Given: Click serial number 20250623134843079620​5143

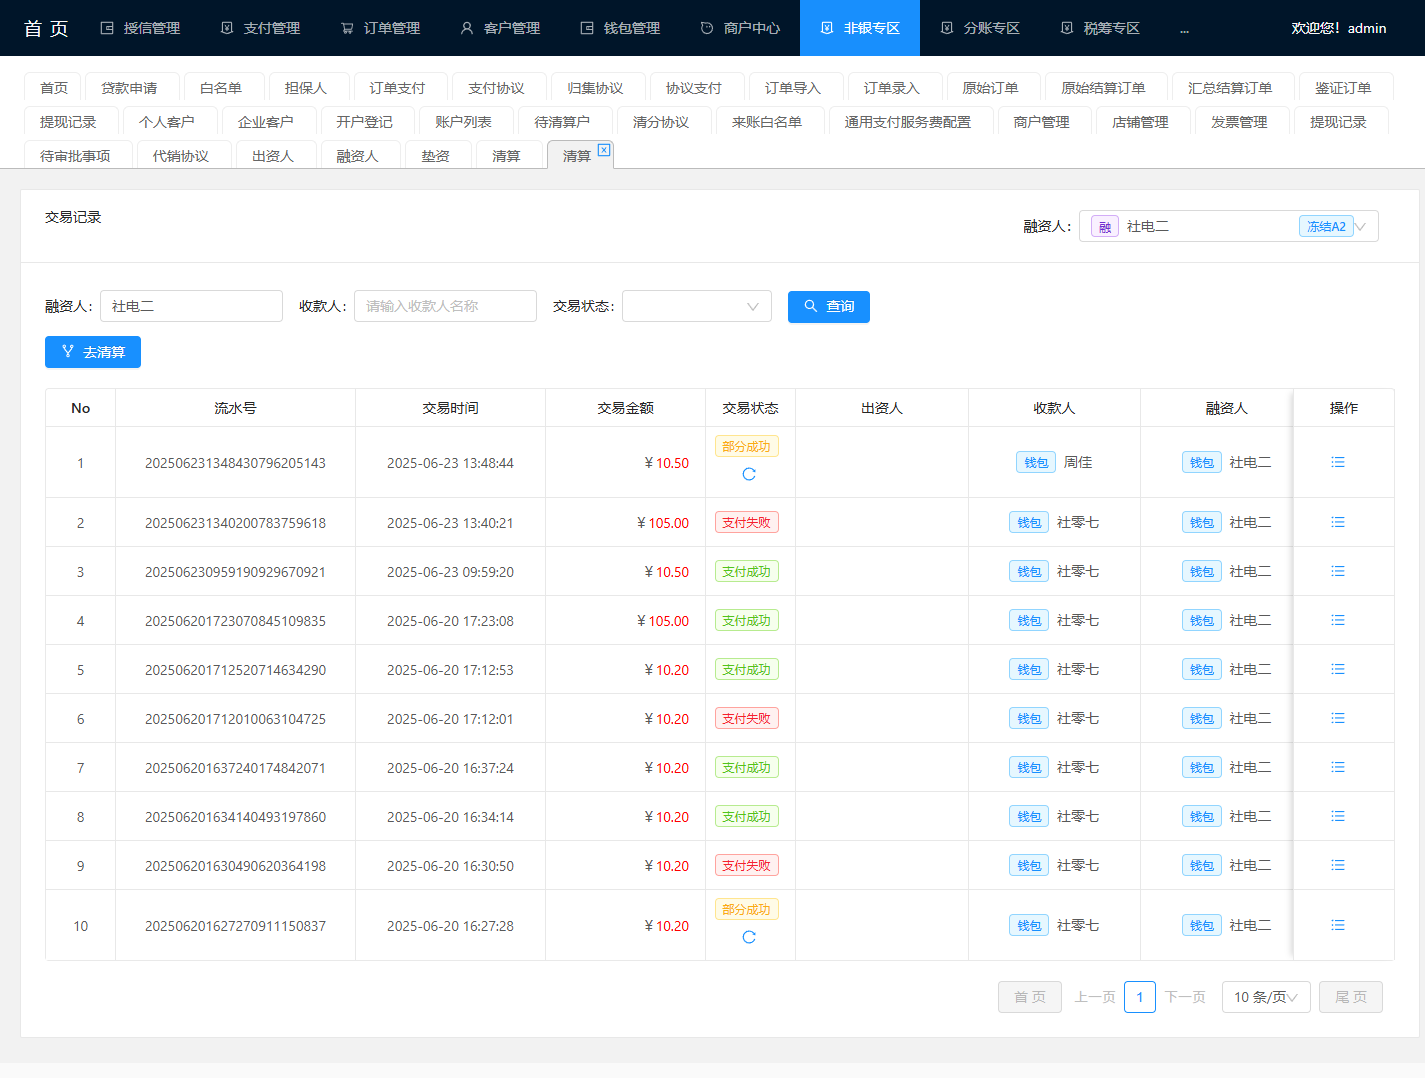Looking at the screenshot, I should click(x=235, y=463).
